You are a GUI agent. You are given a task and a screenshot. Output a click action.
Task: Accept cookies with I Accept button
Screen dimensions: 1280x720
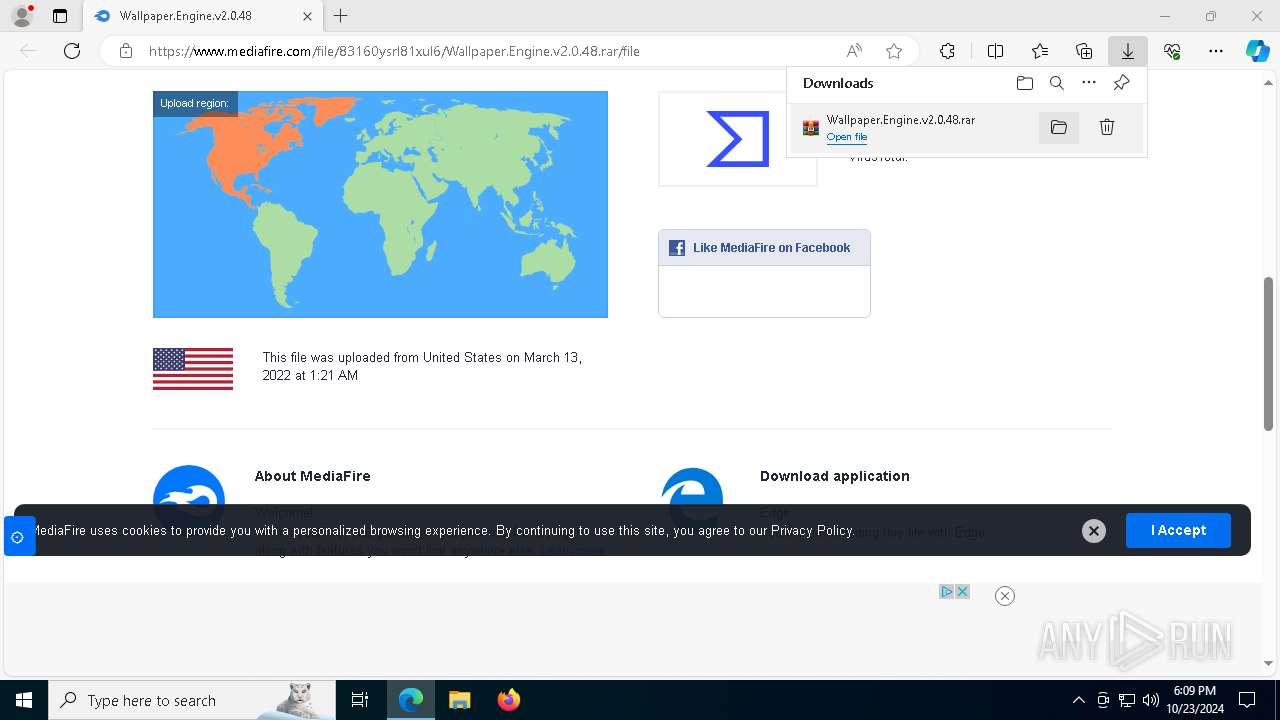[x=1178, y=530]
